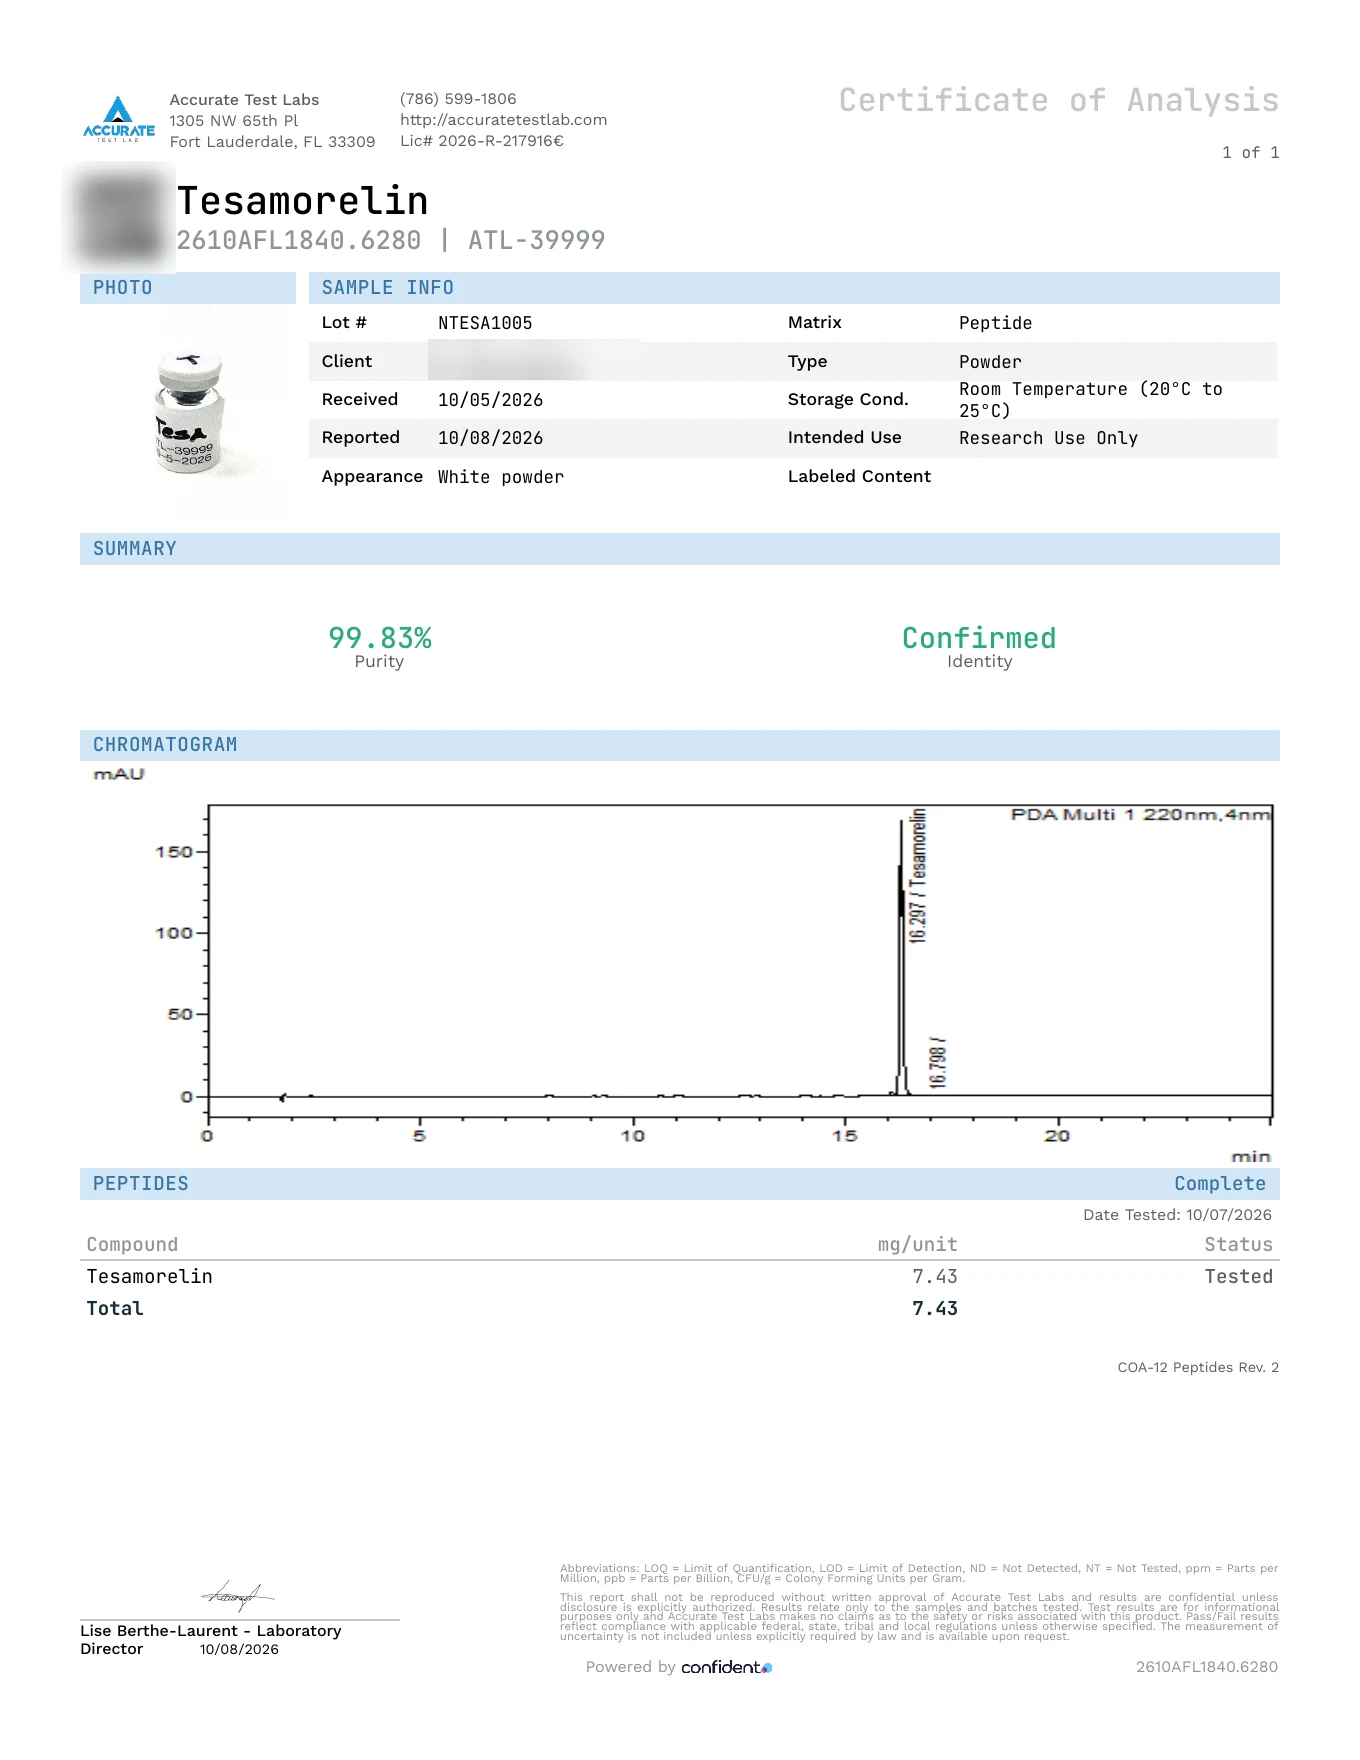Select the 99.83% purity value
This screenshot has height=1760, width=1360.
tap(380, 638)
